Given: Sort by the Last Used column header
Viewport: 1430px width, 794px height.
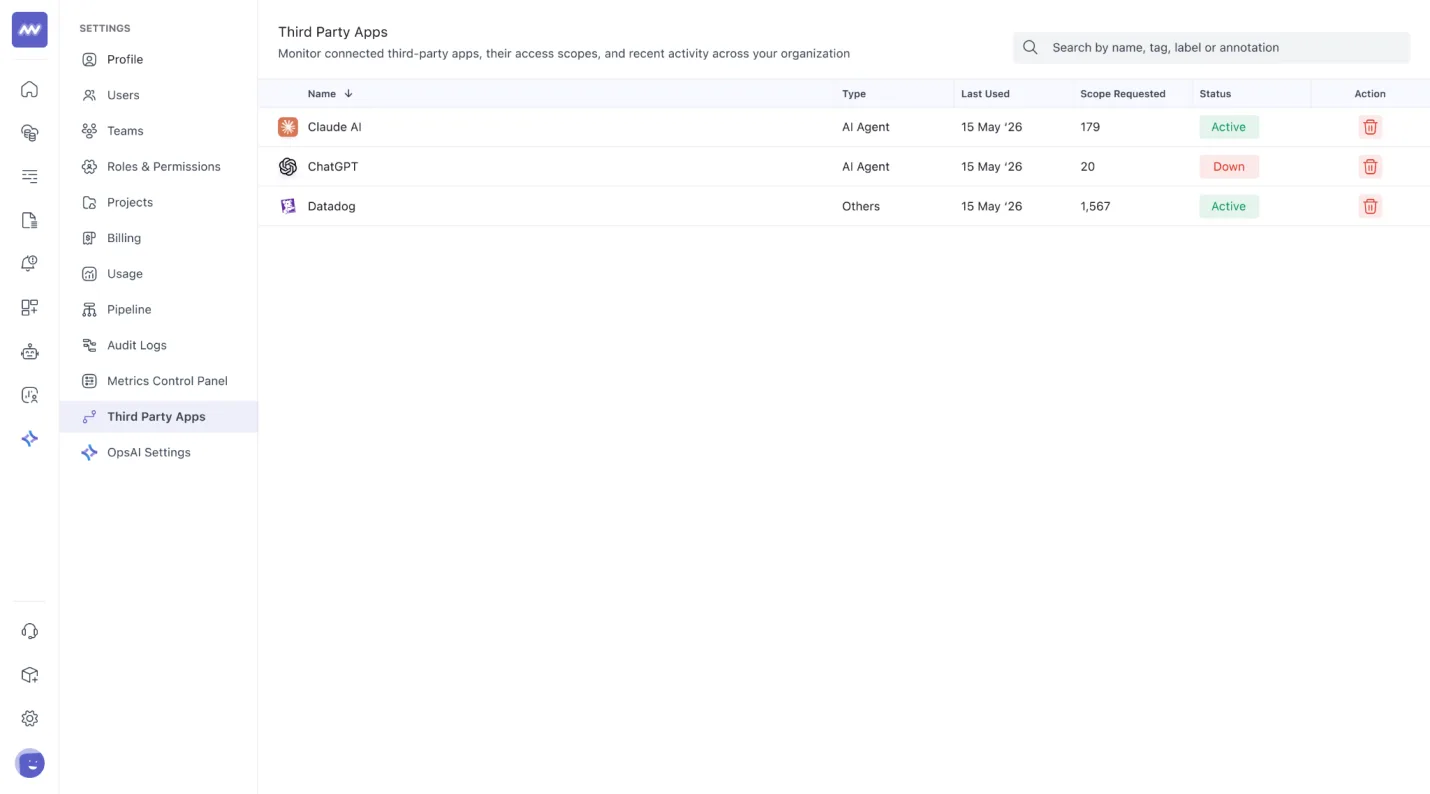Looking at the screenshot, I should (985, 94).
